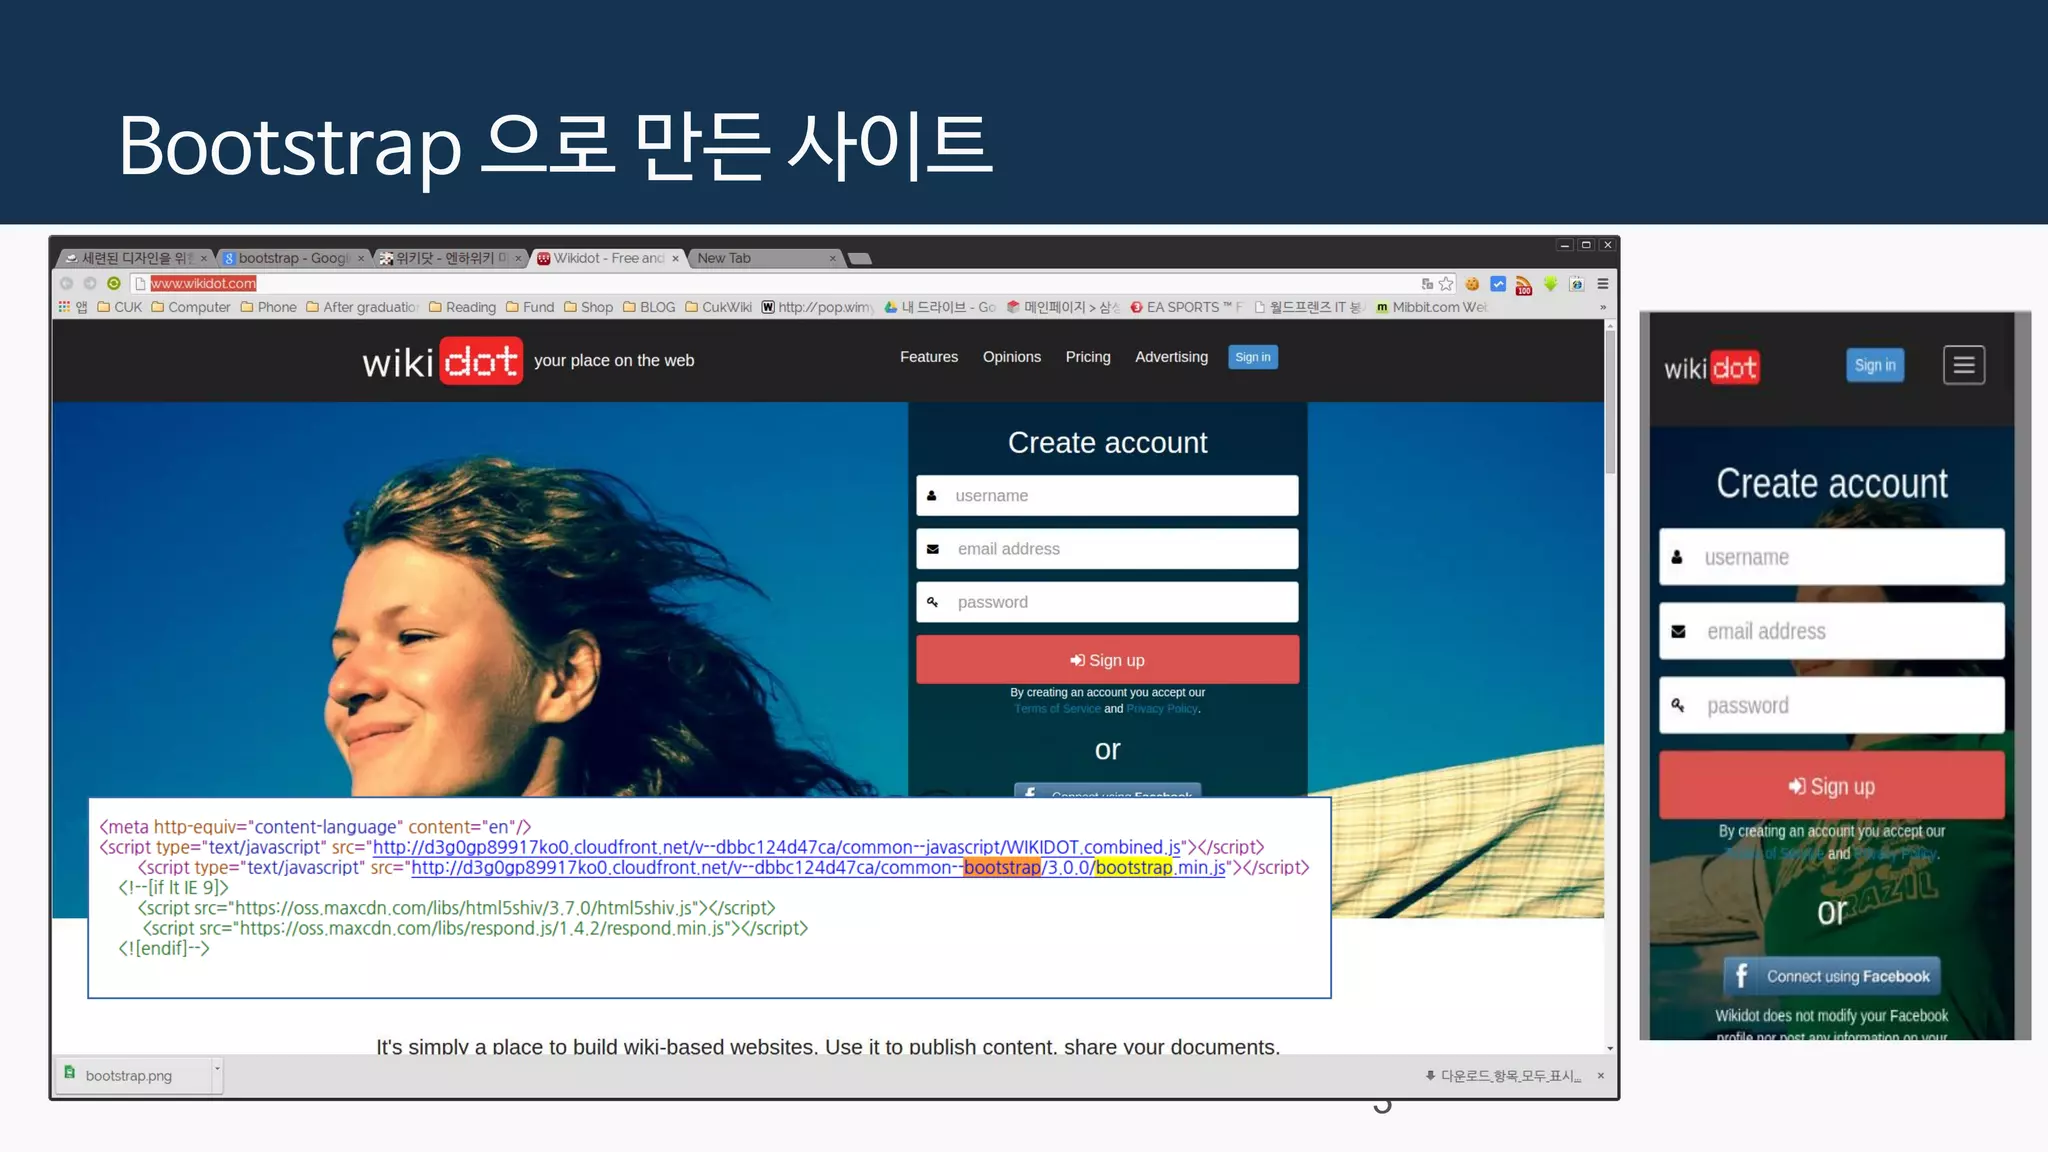Focus the password field in mobile view
The width and height of the screenshot is (2048, 1152).
pyautogui.click(x=1831, y=705)
